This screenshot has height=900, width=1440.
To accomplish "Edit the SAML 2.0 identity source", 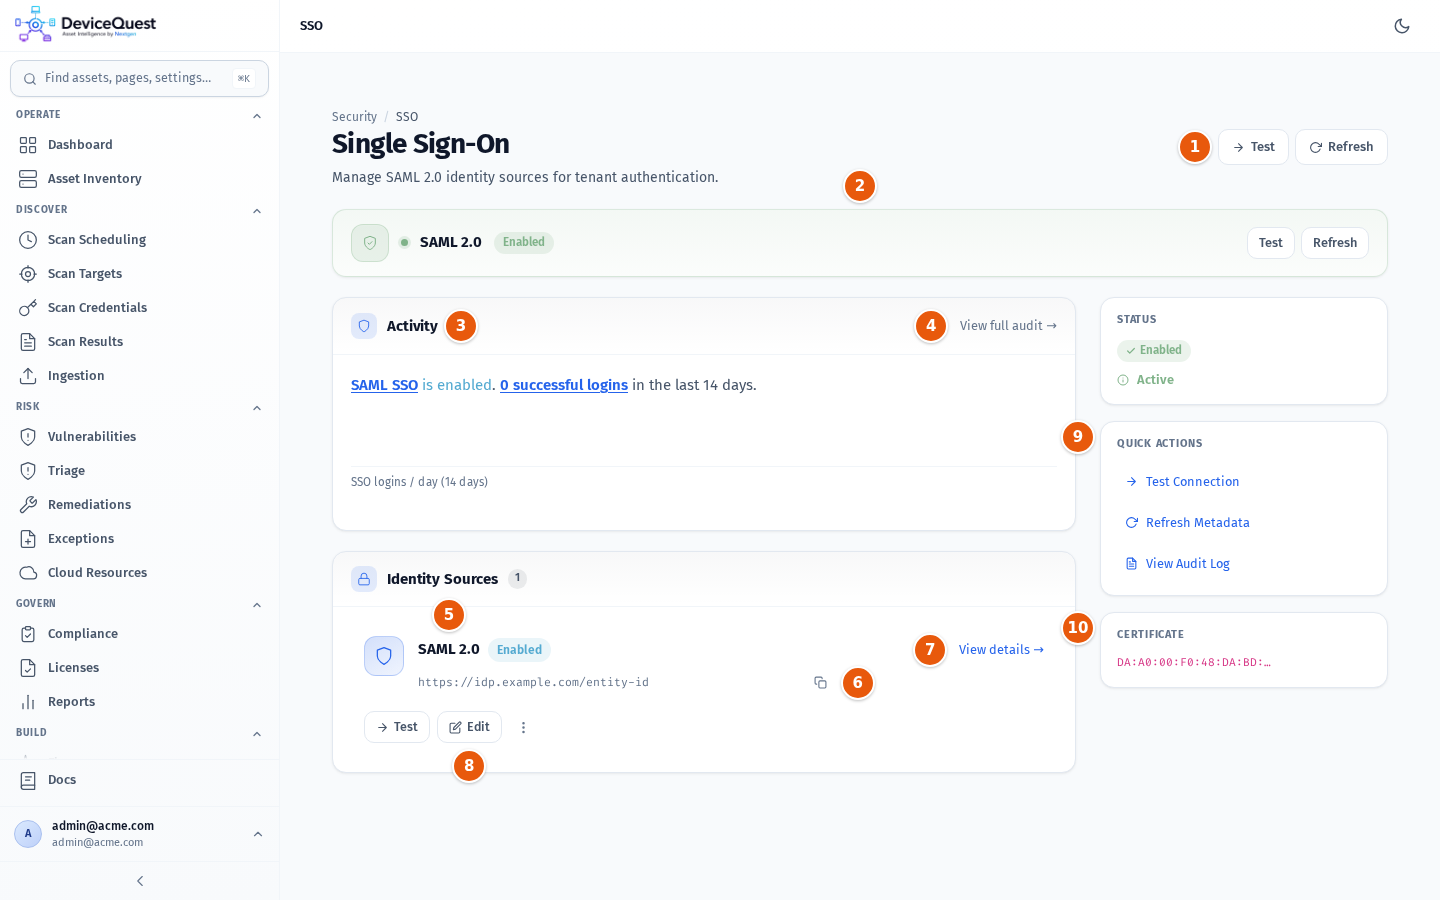I will pyautogui.click(x=469, y=727).
